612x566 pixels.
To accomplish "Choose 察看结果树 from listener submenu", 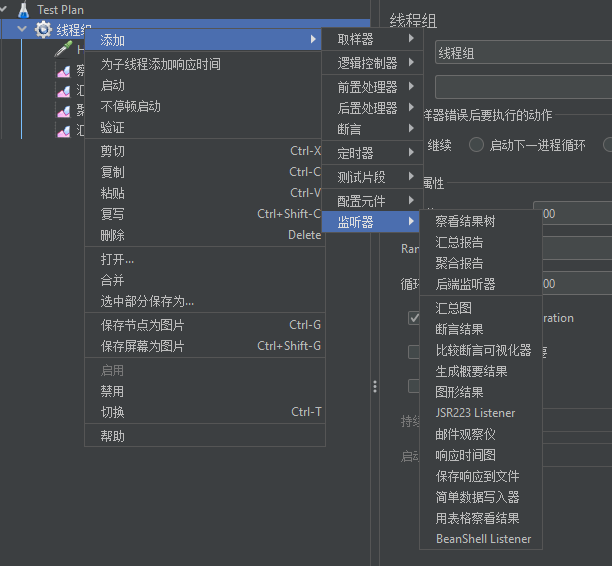I will (465, 221).
